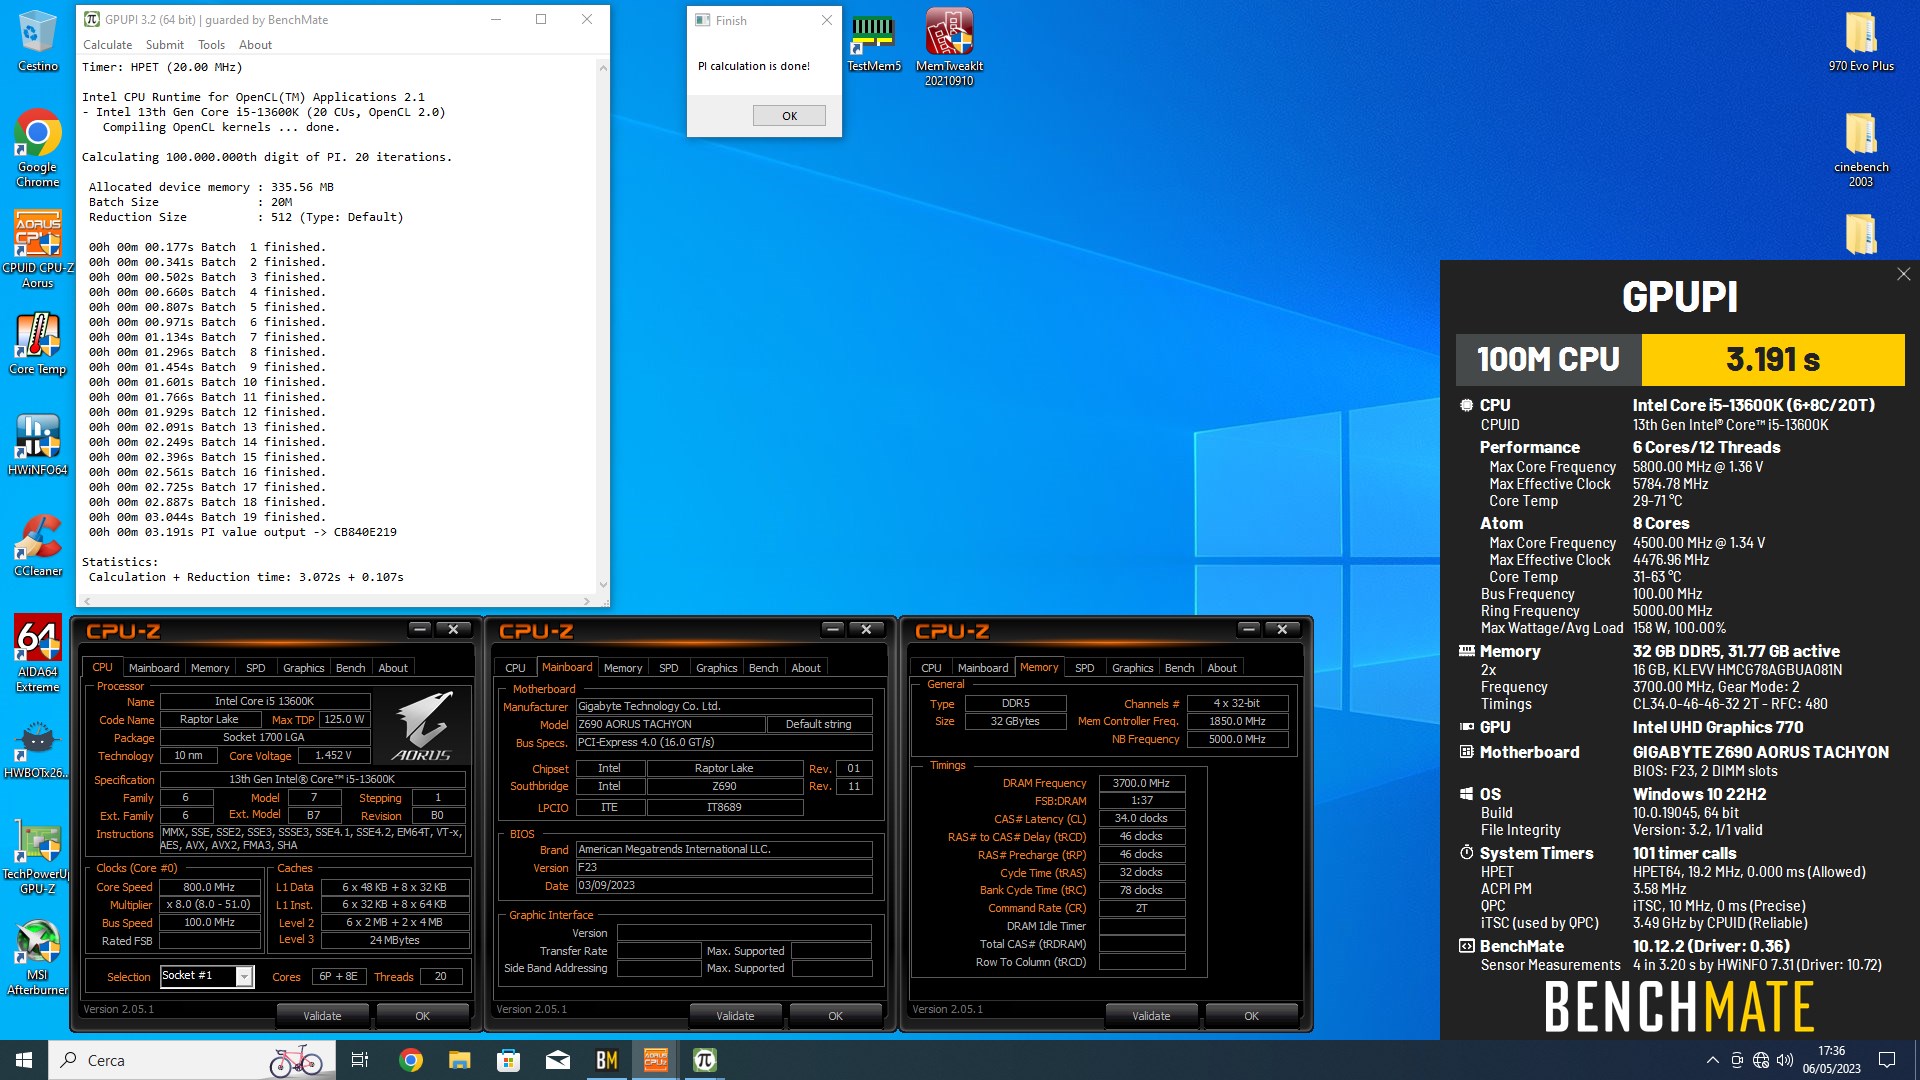Select CPU tab in the Mainboard CPU-Z window
This screenshot has height=1080, width=1920.
[515, 668]
